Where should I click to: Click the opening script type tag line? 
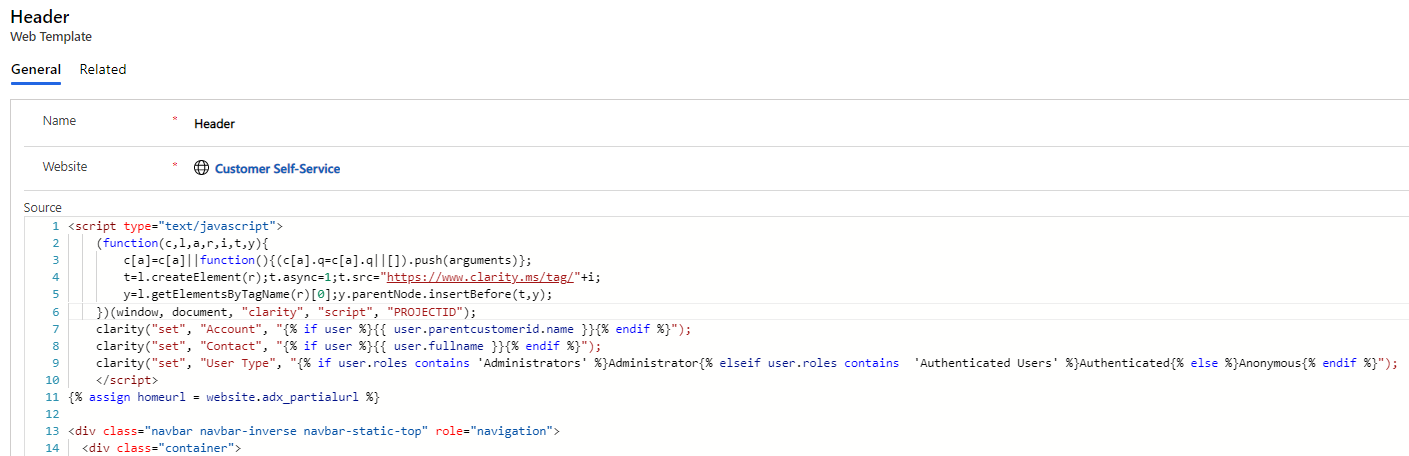176,226
